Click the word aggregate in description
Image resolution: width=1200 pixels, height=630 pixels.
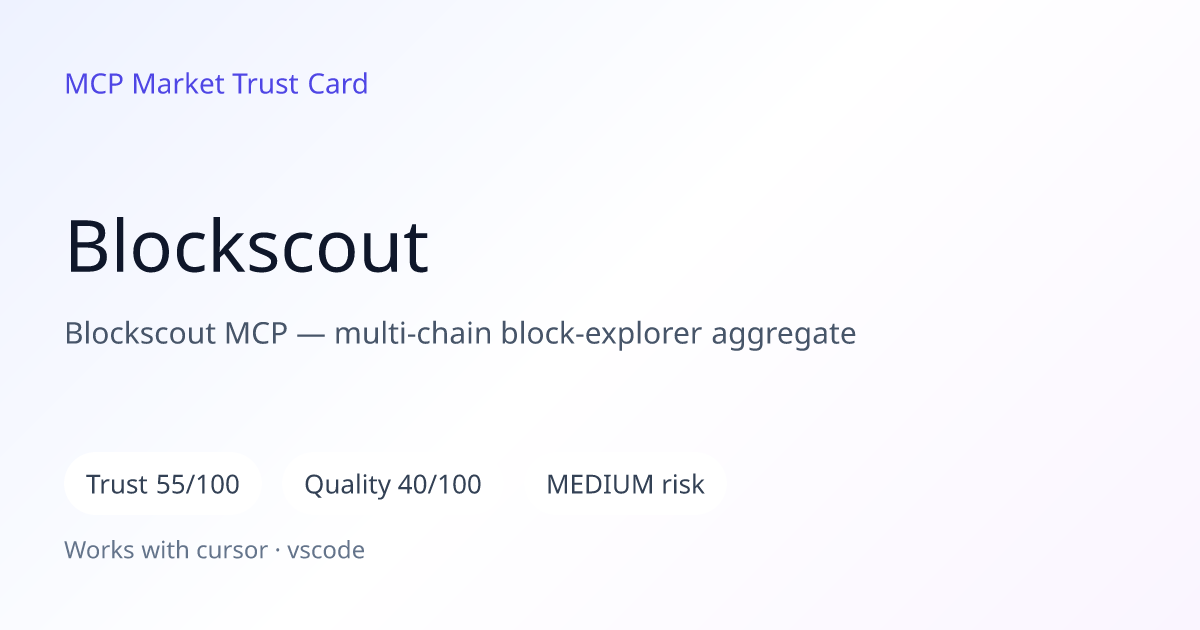coord(784,335)
